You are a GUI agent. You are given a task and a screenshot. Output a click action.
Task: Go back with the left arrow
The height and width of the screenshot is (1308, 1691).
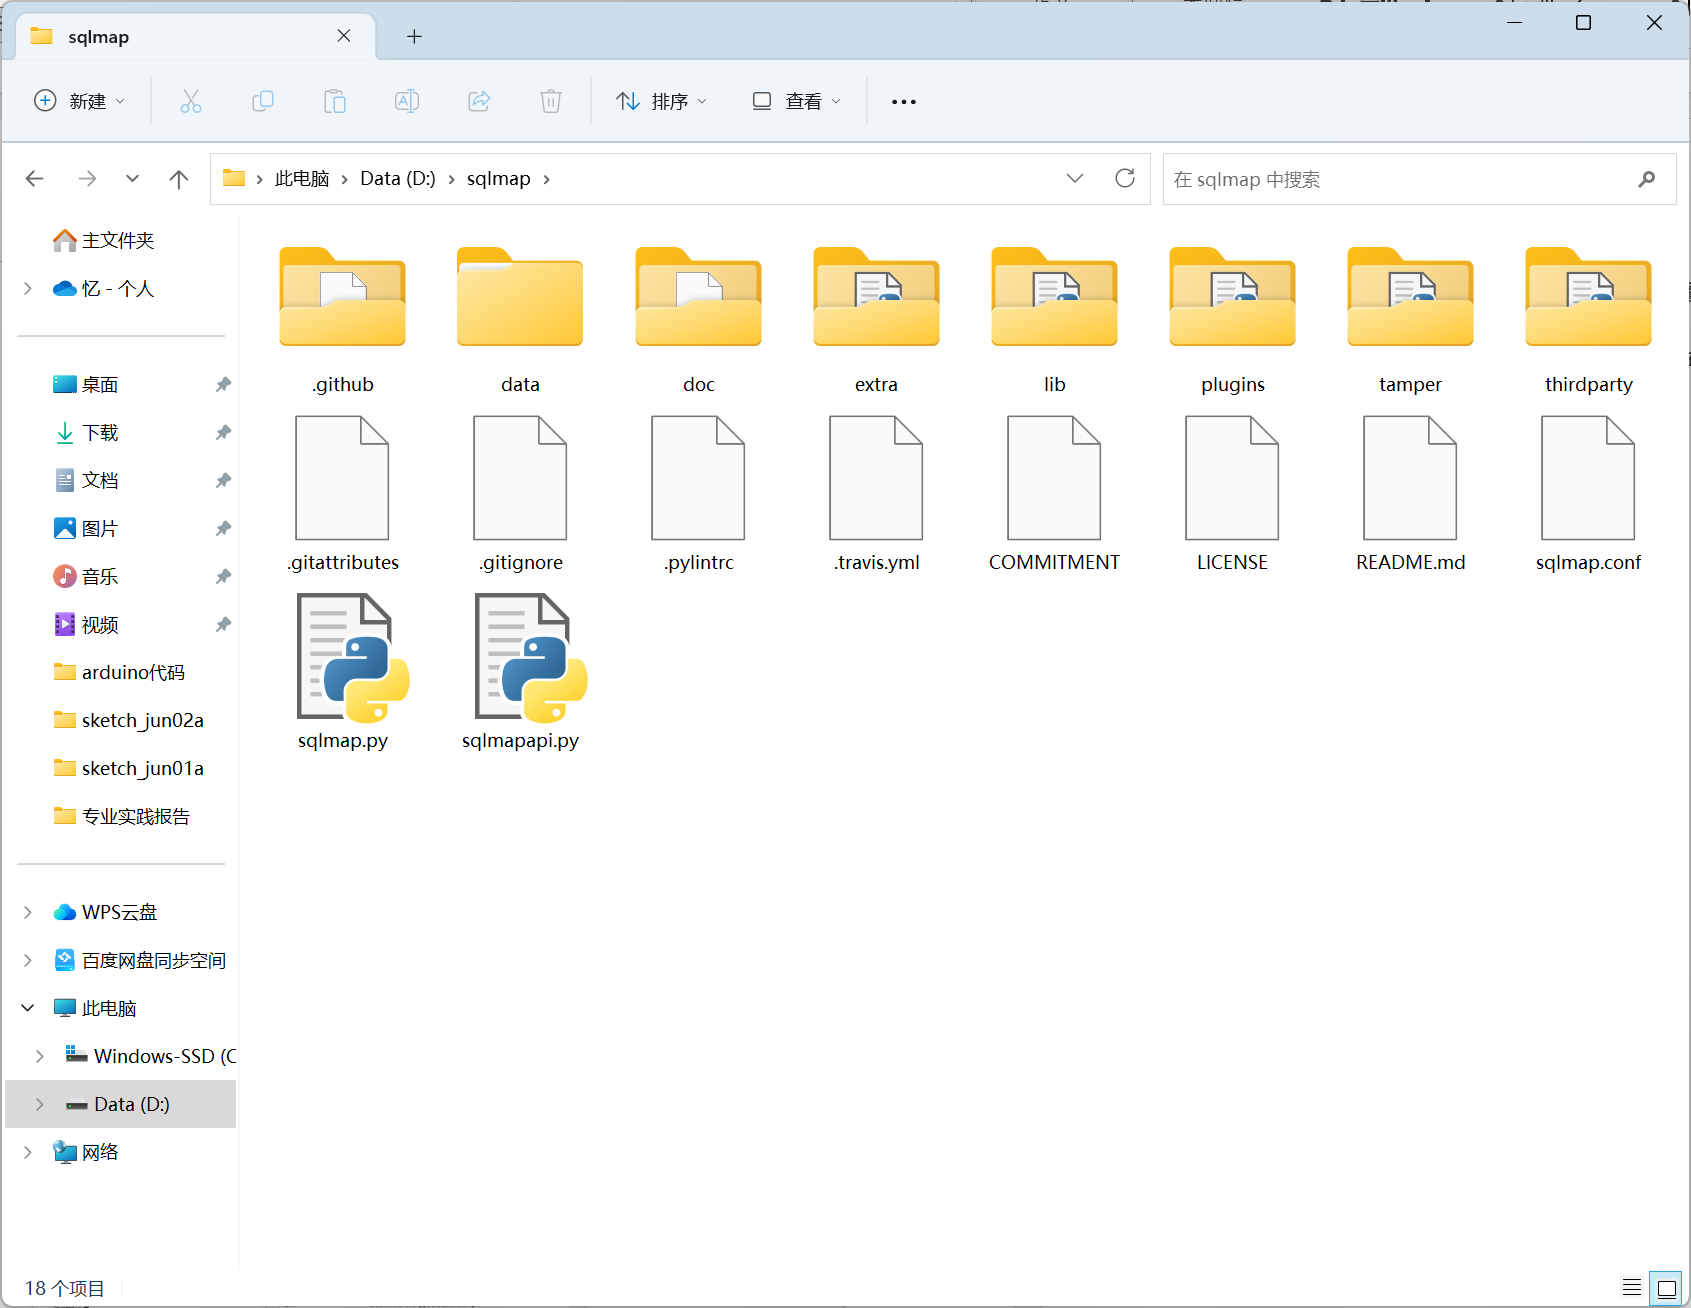[x=35, y=179]
